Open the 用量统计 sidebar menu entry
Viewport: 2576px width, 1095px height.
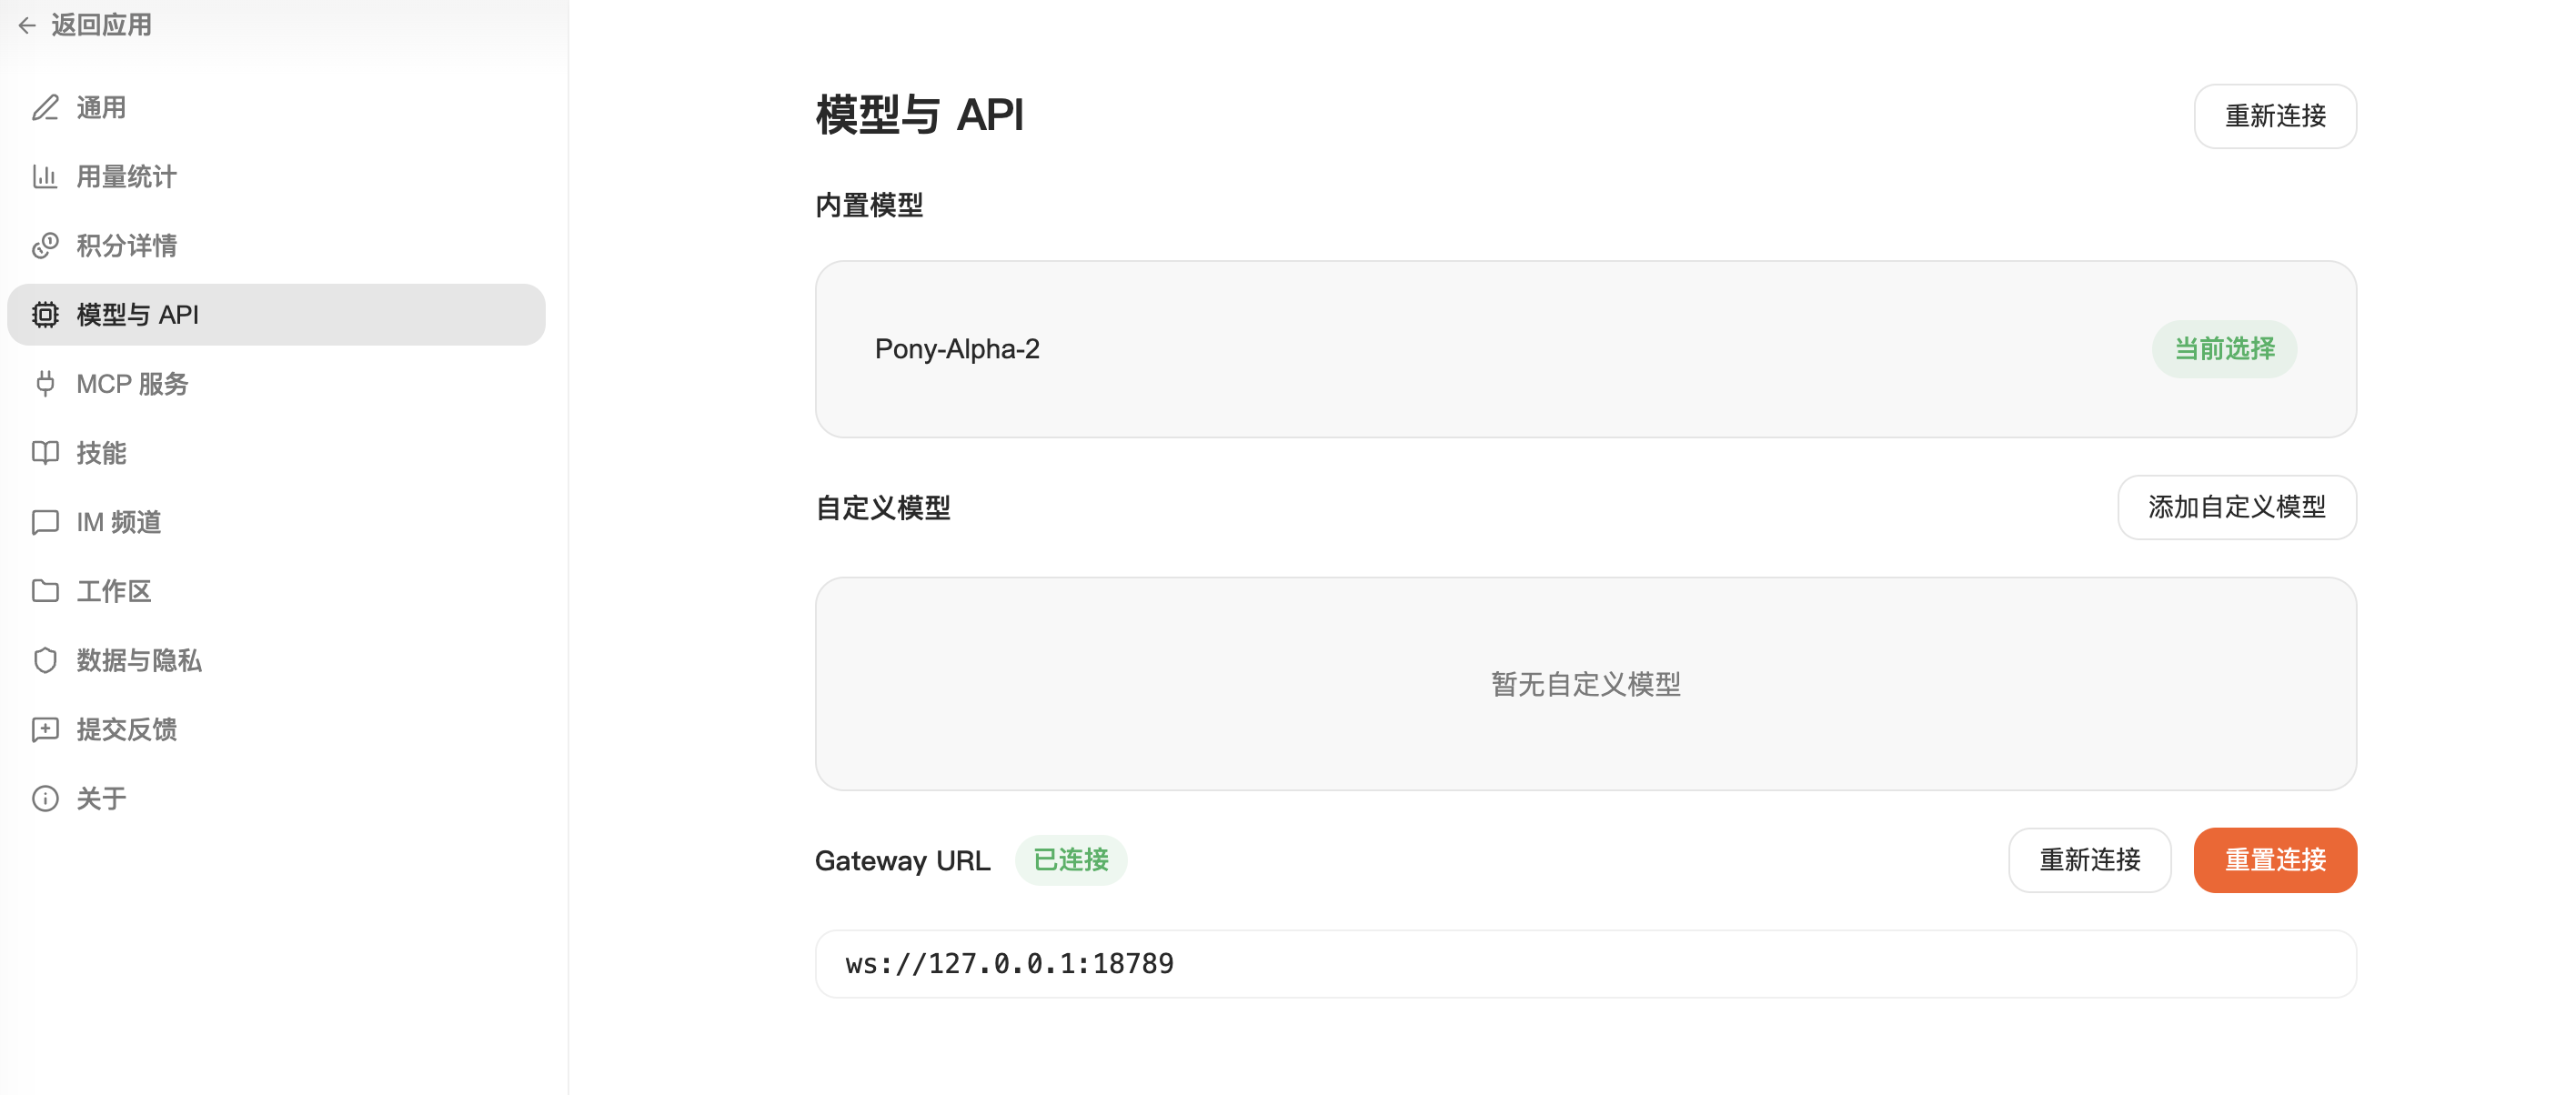pos(126,176)
